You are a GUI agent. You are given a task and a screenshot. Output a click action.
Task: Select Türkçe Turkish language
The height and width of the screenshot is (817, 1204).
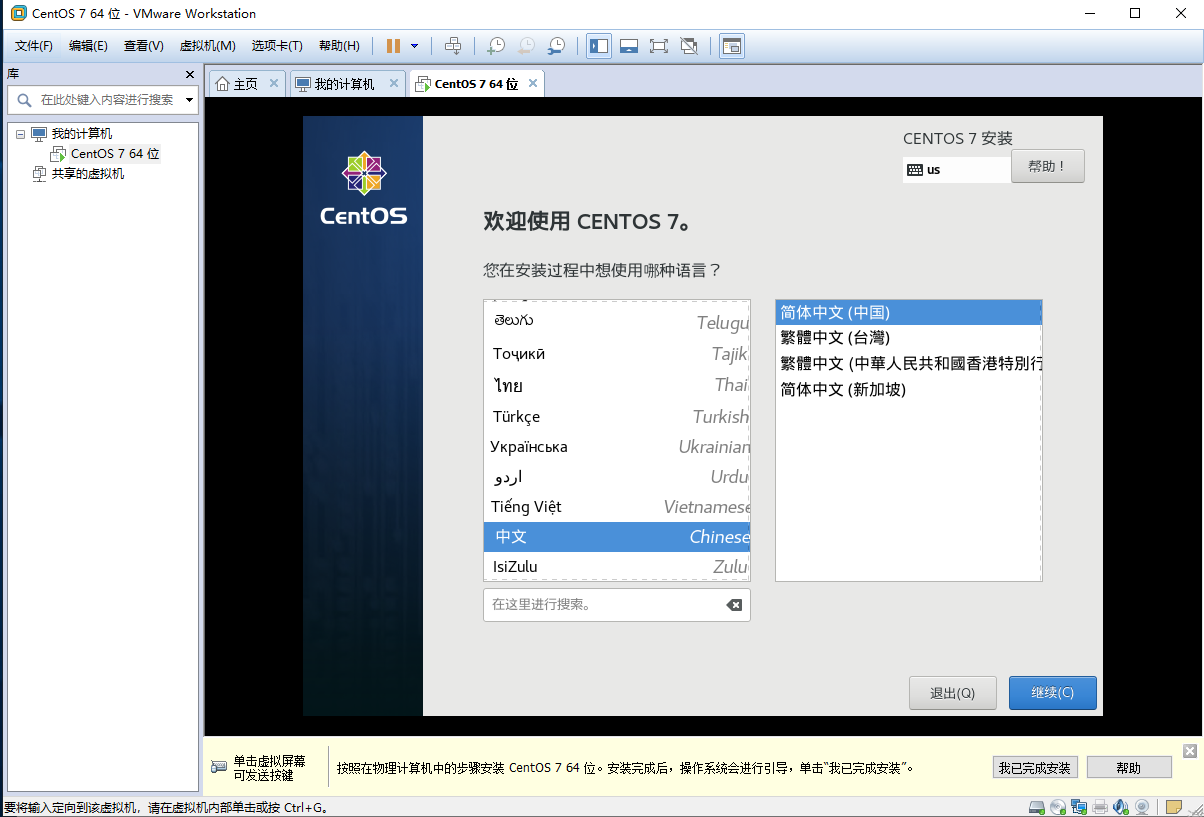pyautogui.click(x=617, y=416)
